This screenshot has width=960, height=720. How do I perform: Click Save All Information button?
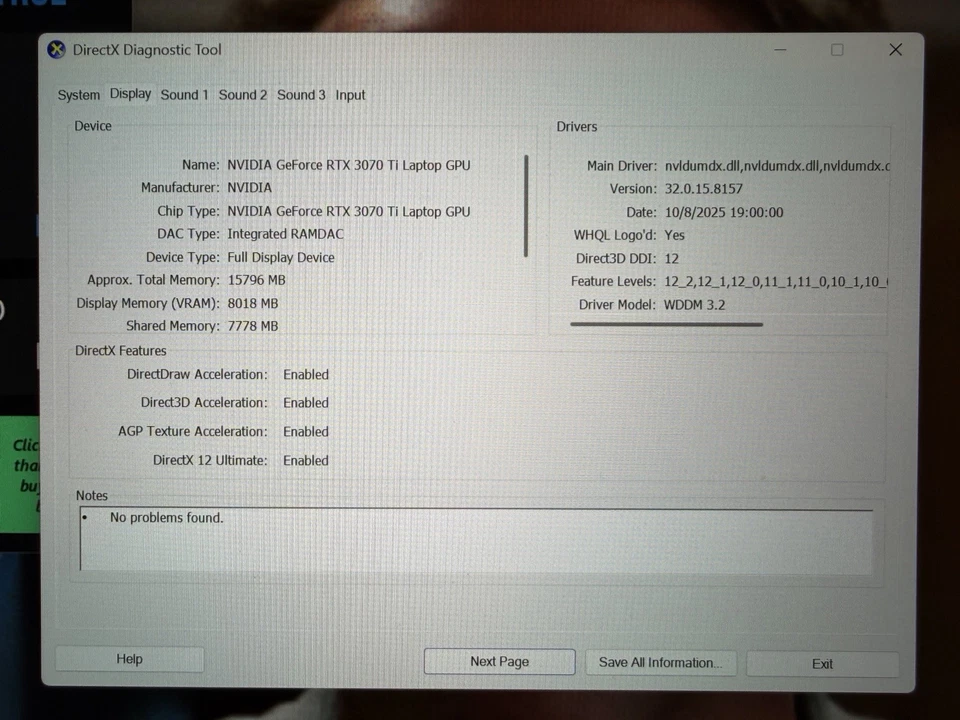660,662
